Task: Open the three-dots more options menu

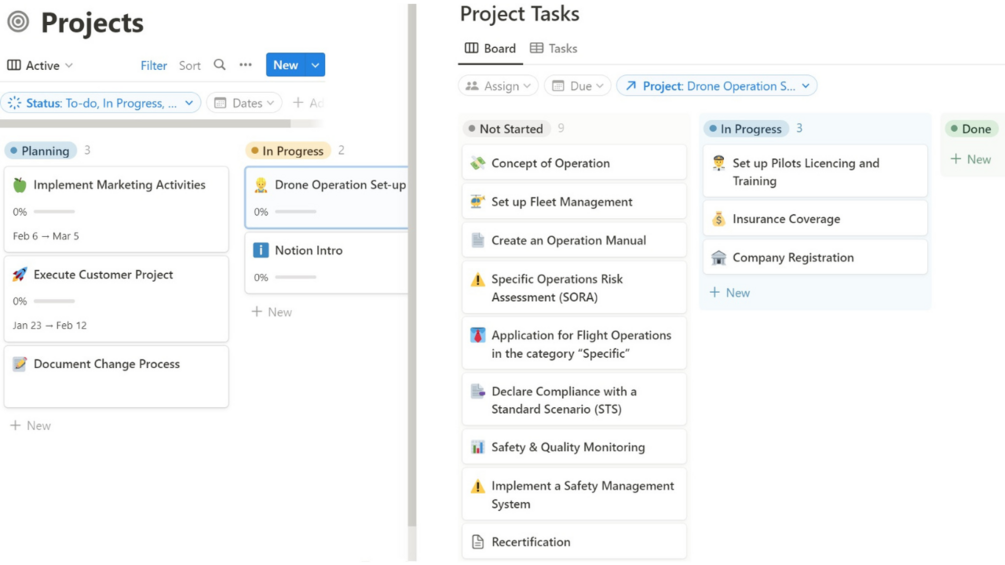Action: (x=245, y=65)
